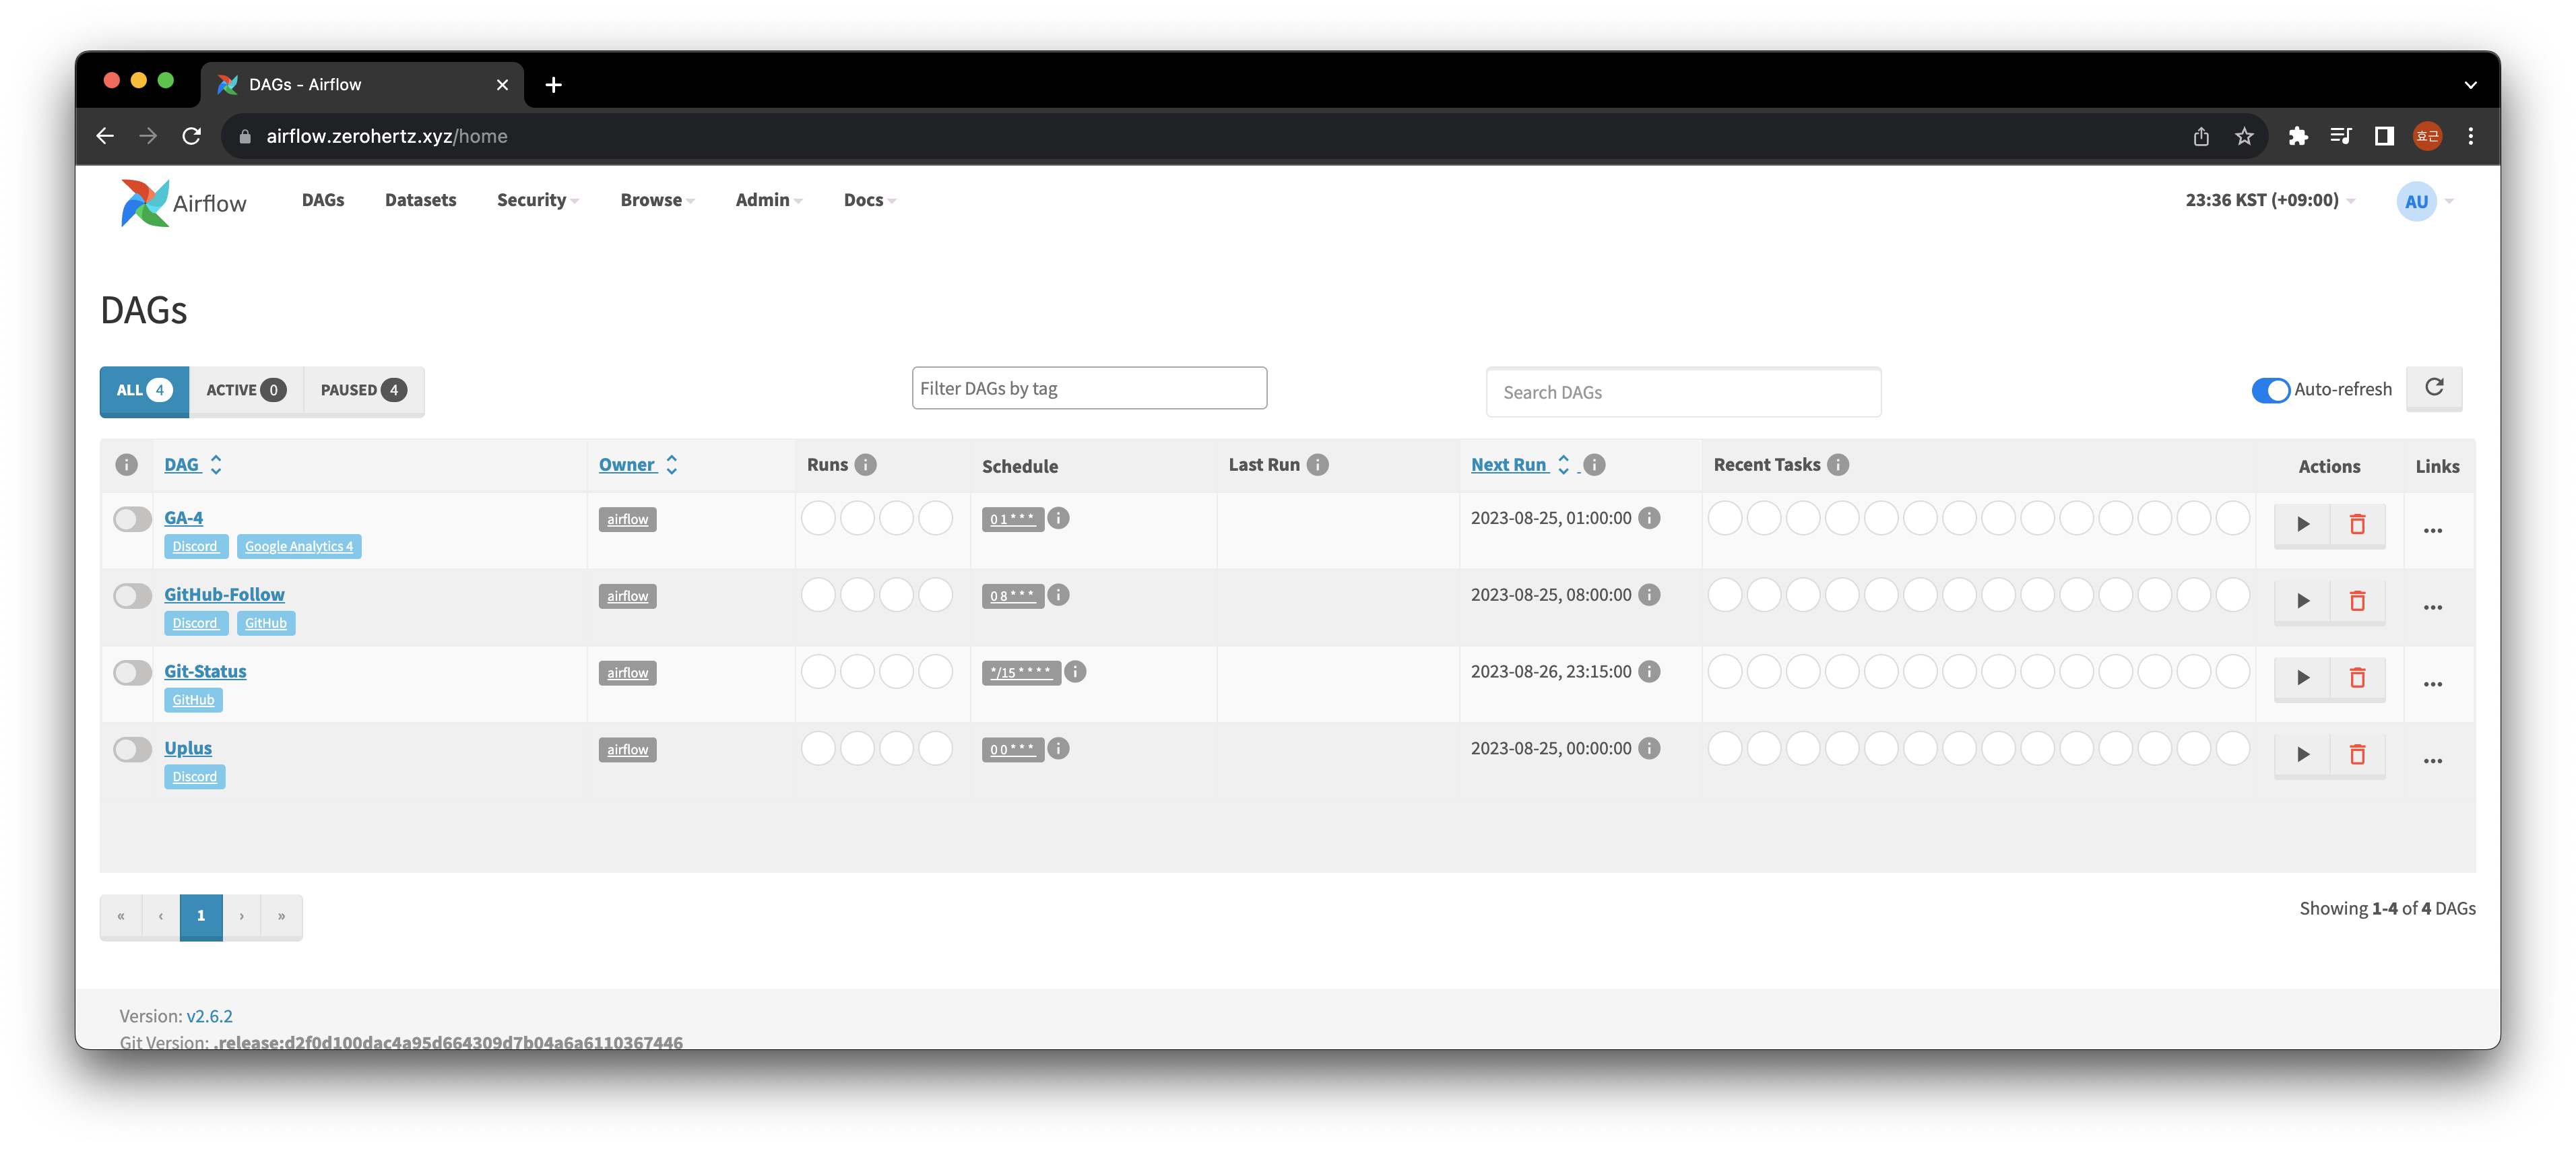
Task: Open links menu (three dots) for Uplus
Action: coord(2432,761)
